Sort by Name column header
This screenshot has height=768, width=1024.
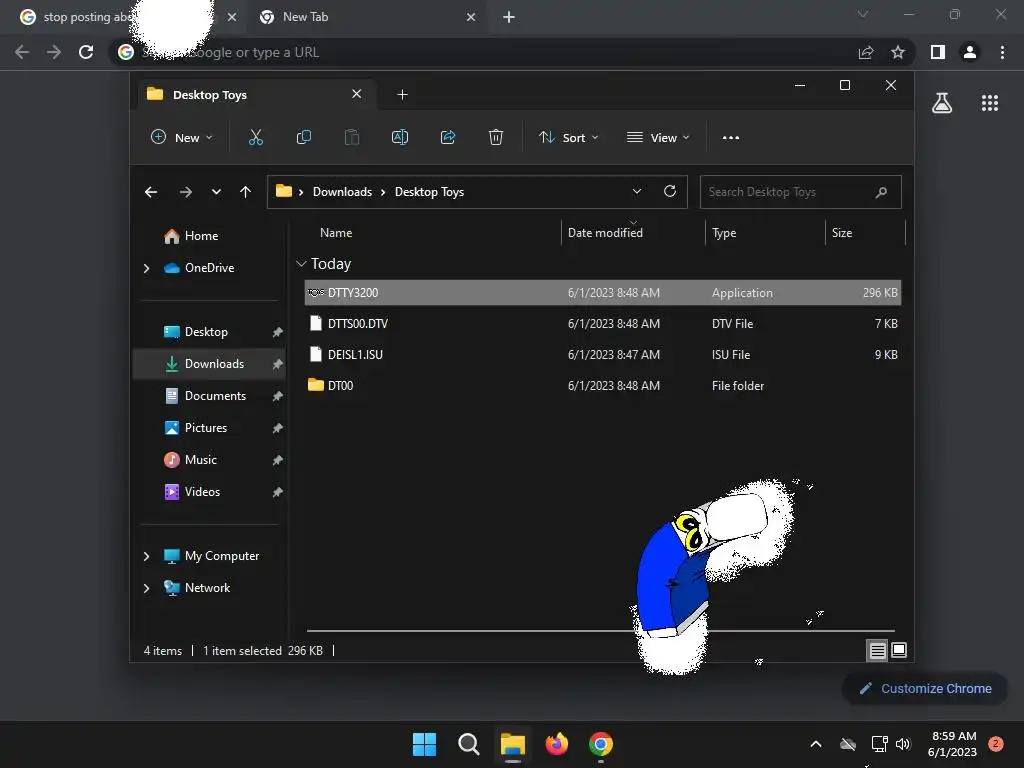336,232
